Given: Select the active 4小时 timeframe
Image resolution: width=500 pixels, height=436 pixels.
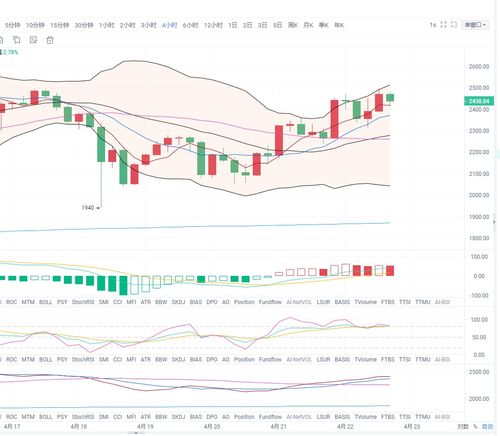Looking at the screenshot, I should (x=170, y=25).
